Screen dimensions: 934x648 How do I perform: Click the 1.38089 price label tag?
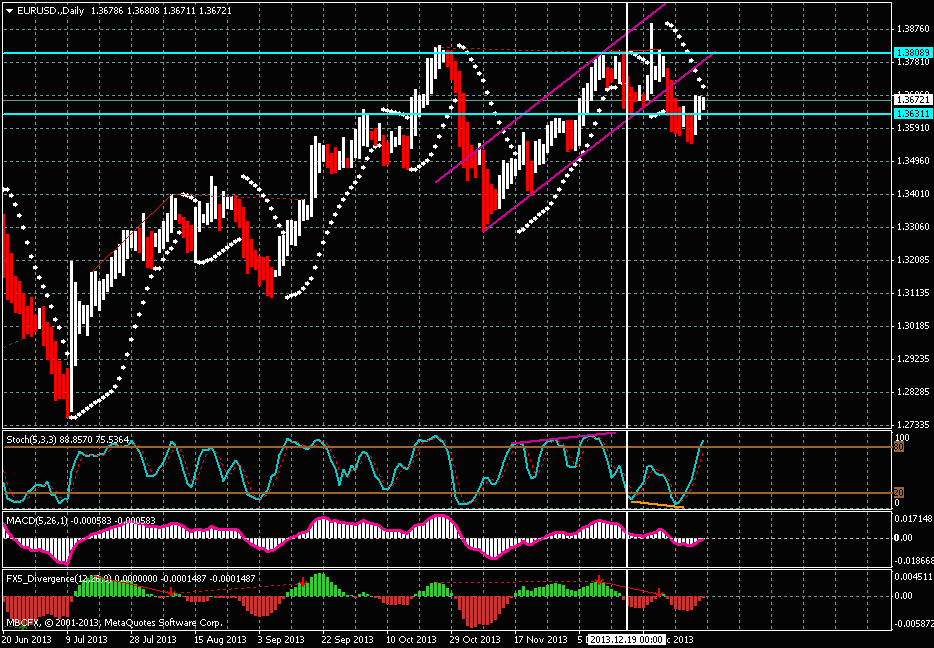(x=911, y=52)
